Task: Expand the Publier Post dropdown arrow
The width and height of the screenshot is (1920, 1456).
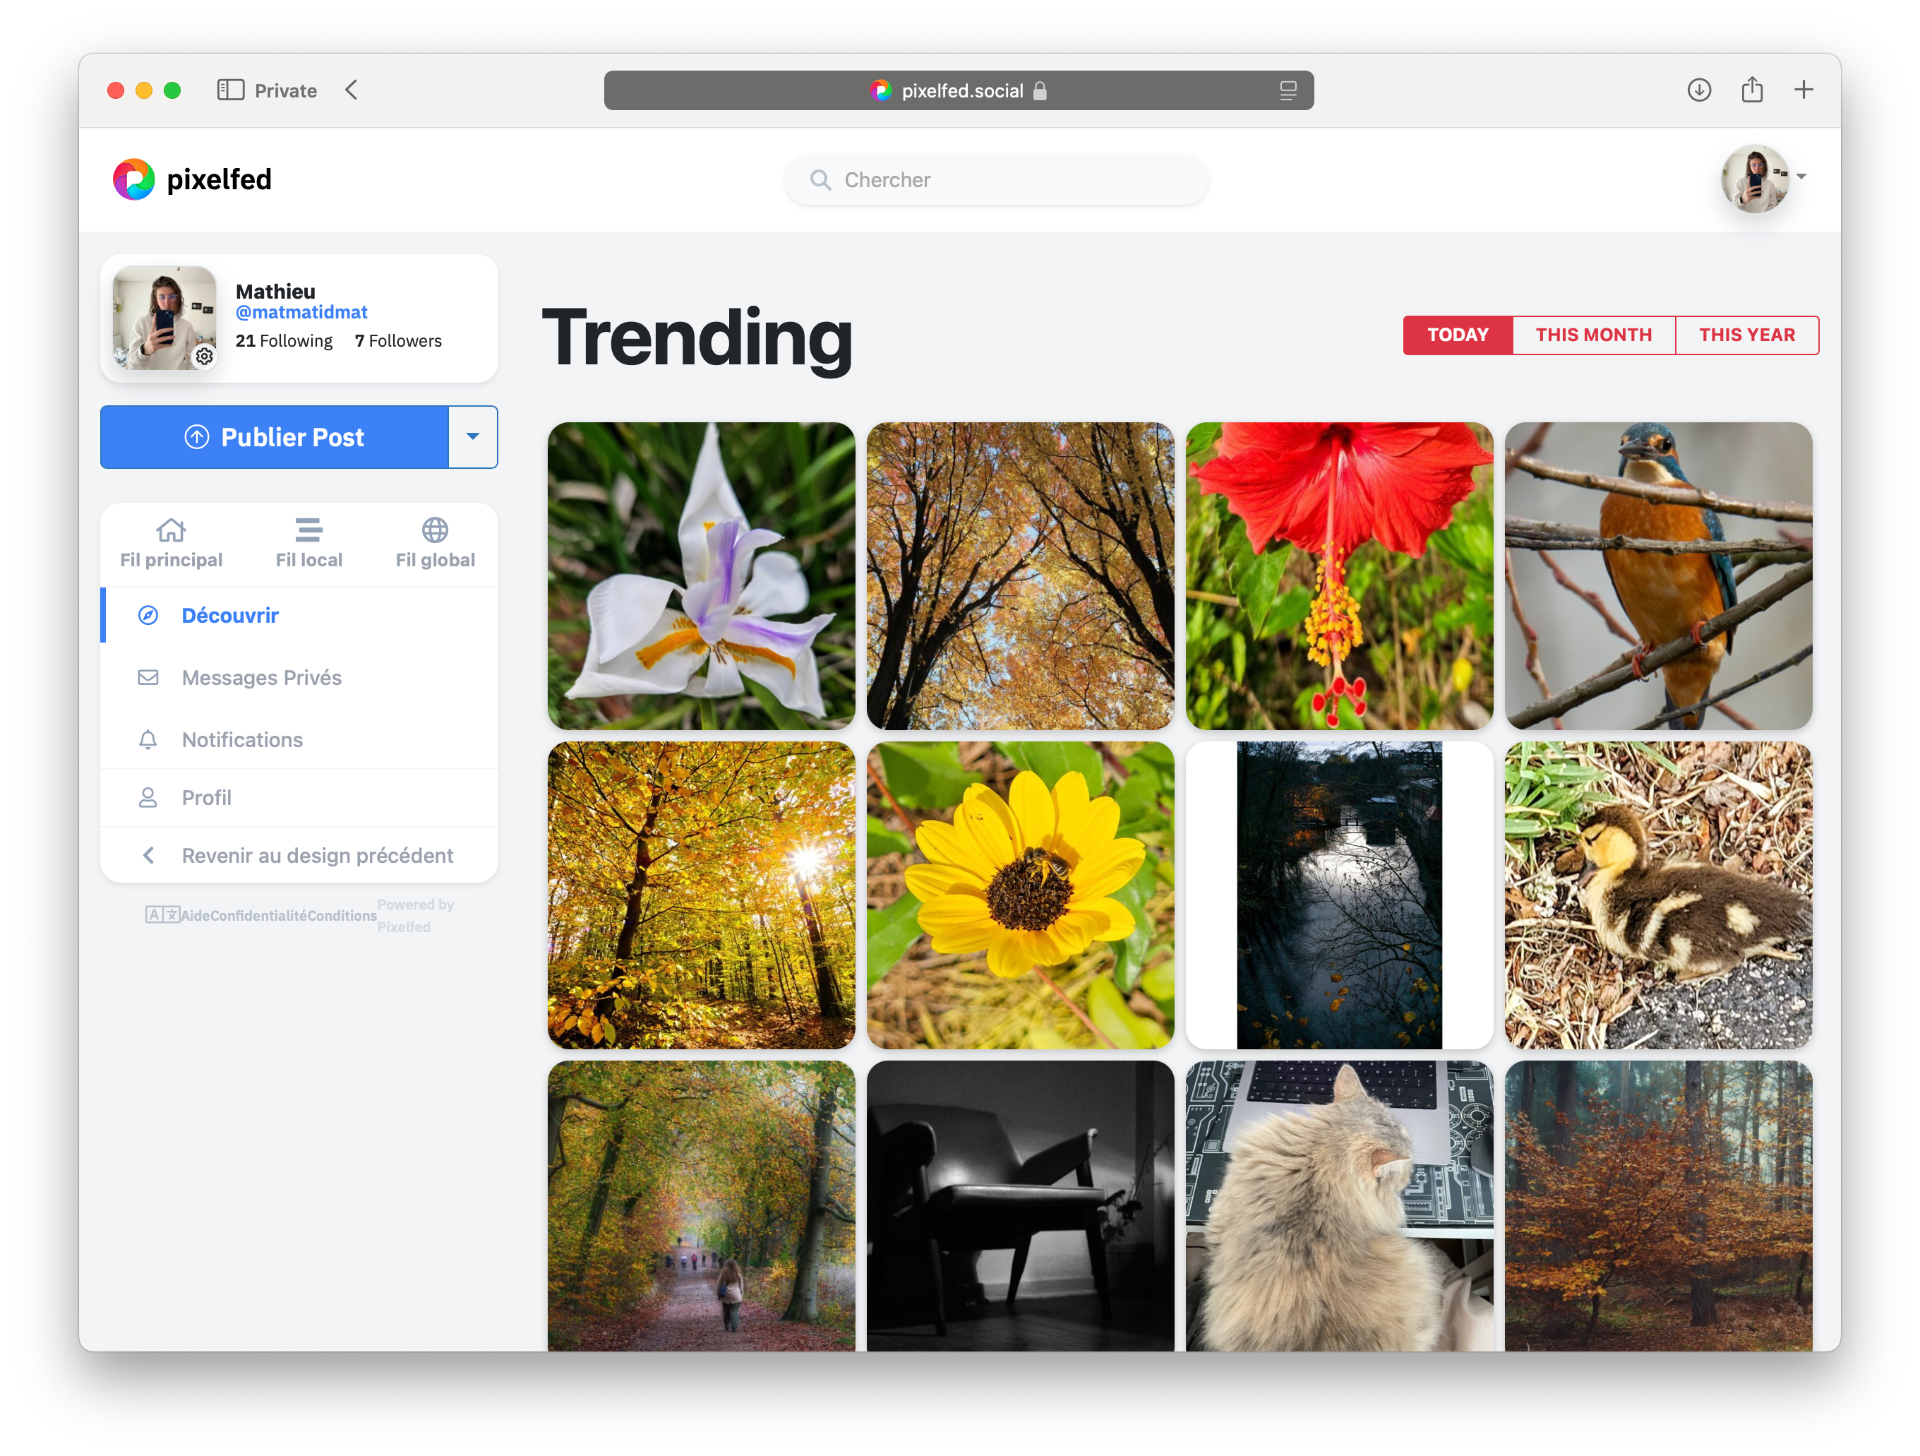Action: [473, 437]
